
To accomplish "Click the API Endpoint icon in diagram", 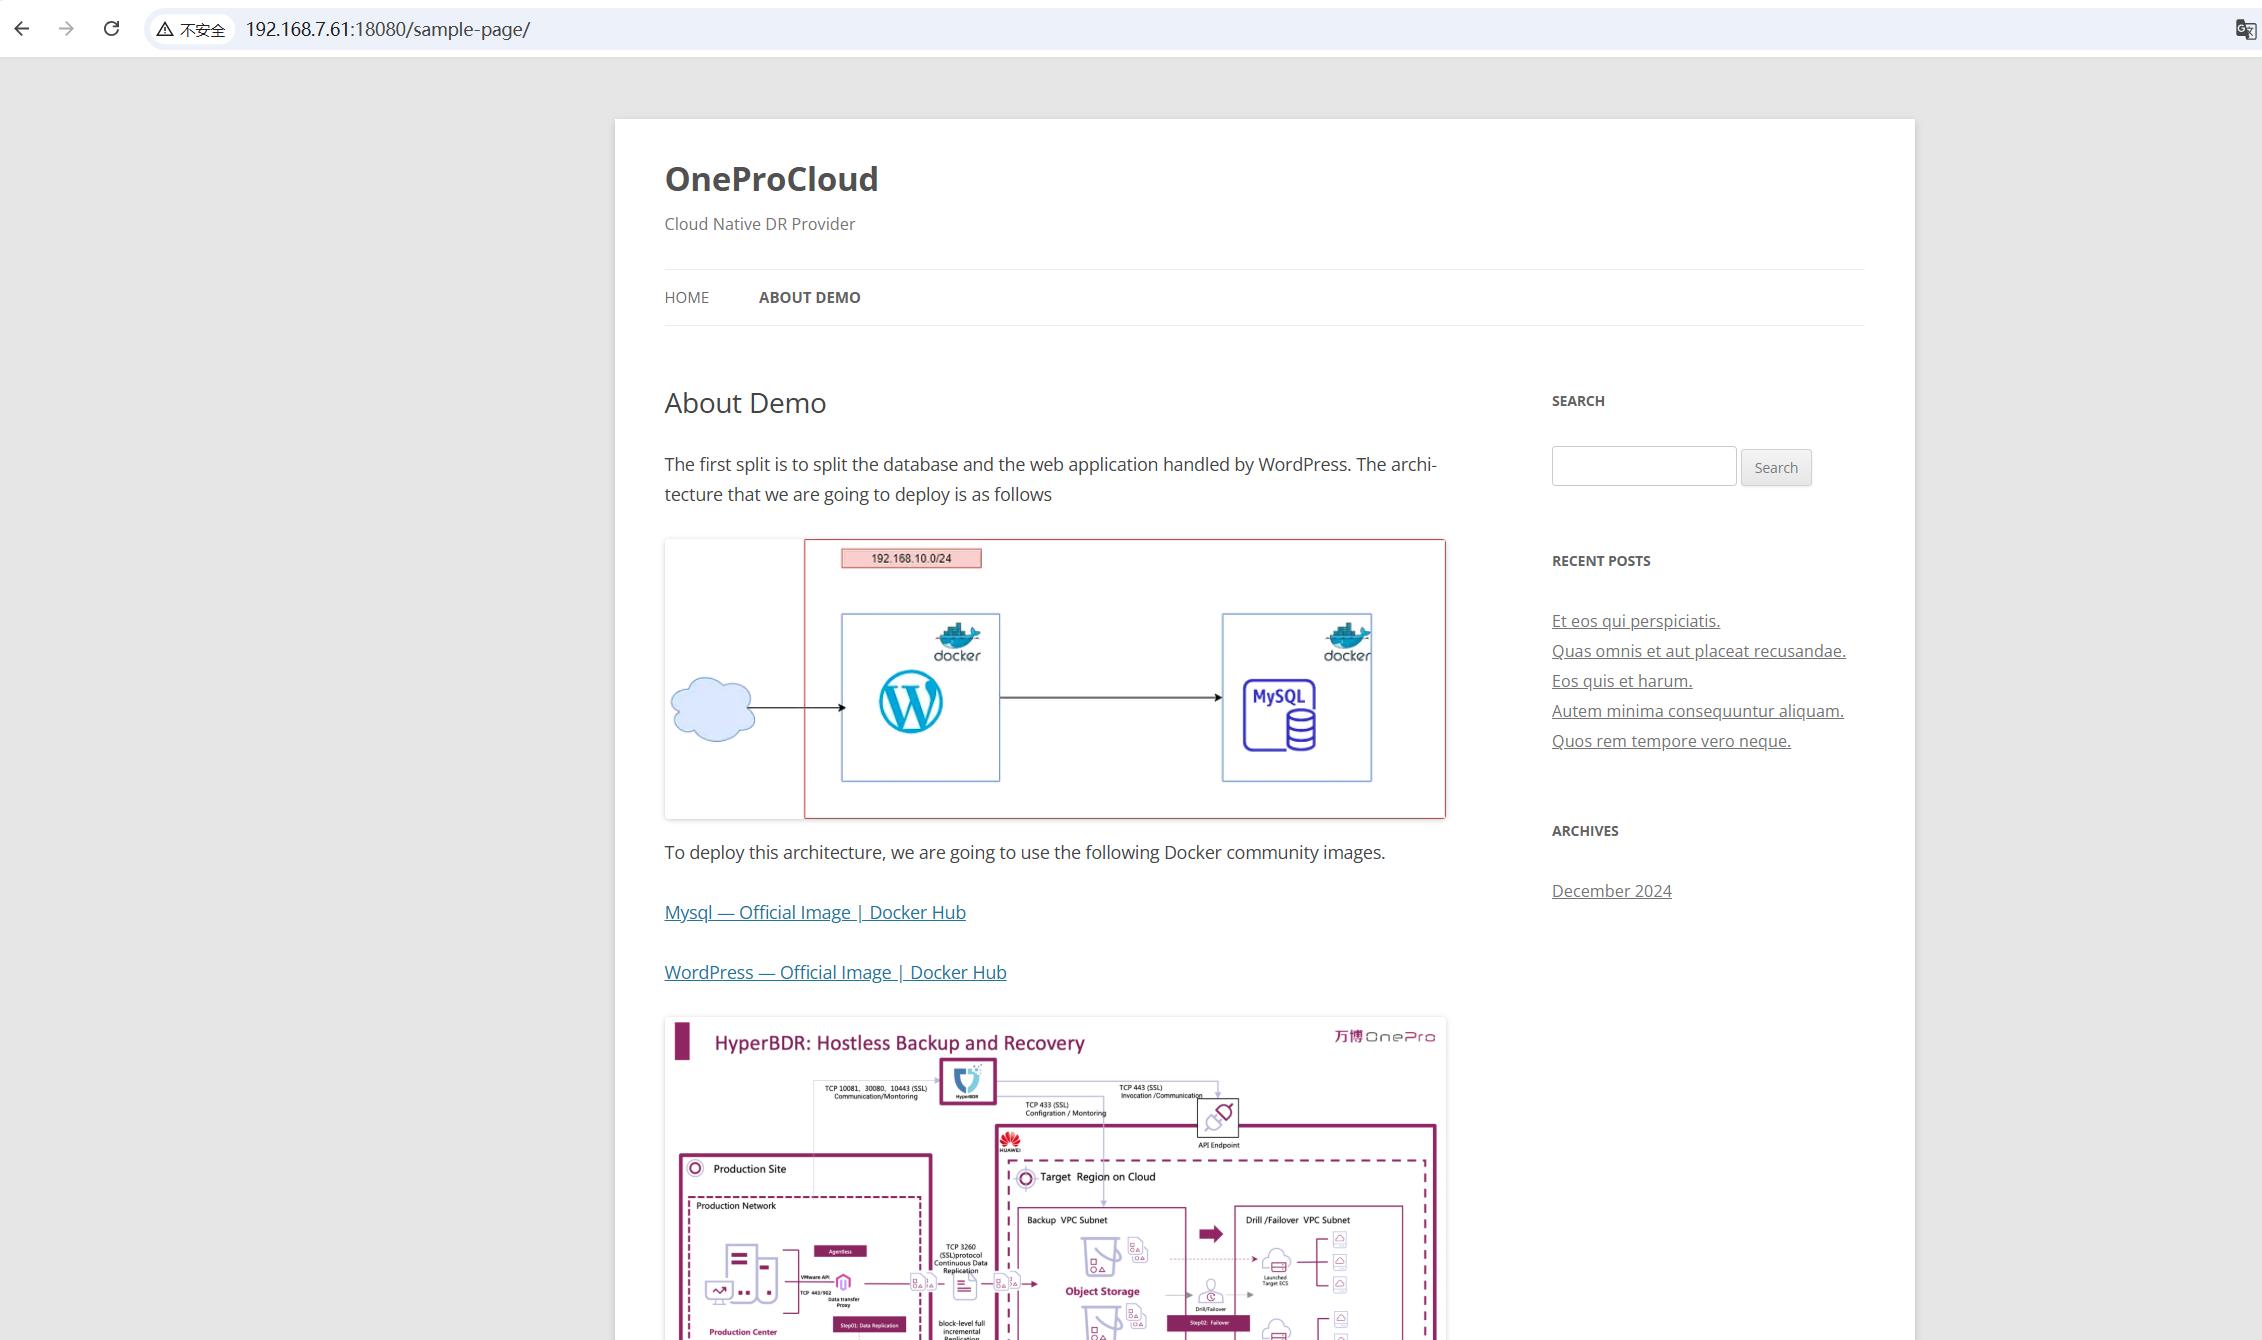I will pyautogui.click(x=1218, y=1118).
